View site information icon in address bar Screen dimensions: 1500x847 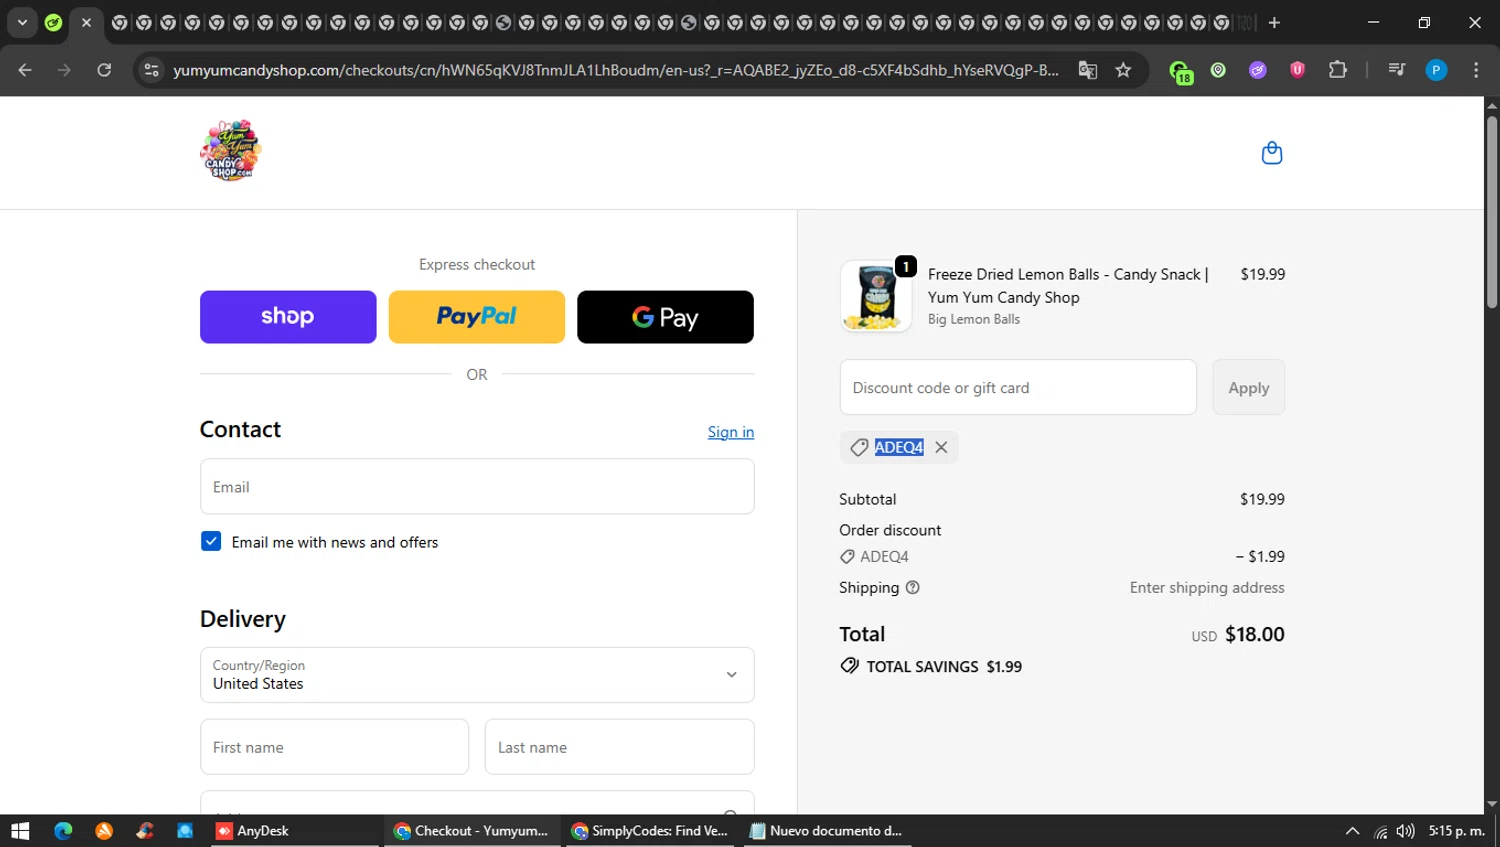(151, 70)
